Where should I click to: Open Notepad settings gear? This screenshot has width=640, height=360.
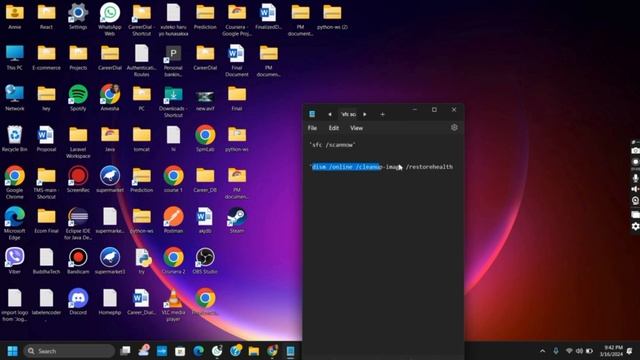[454, 127]
